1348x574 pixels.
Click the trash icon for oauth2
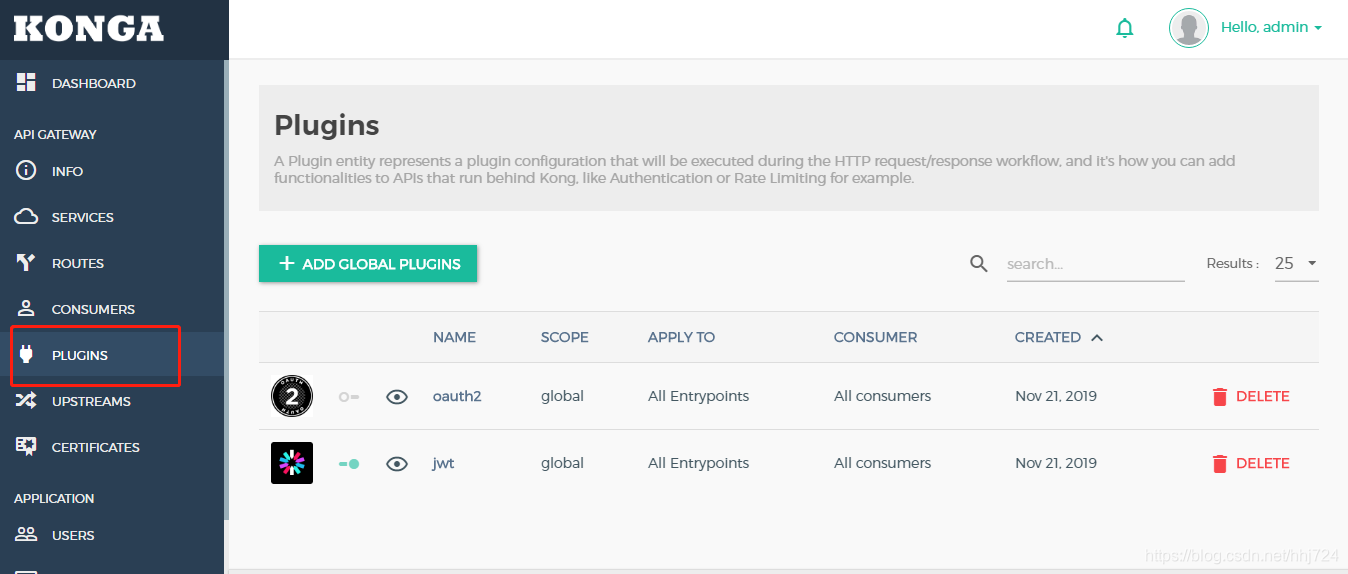(1219, 397)
